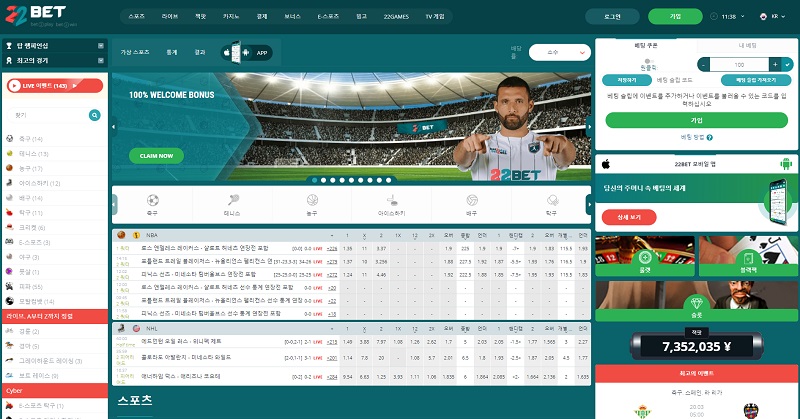The image size is (800, 419).
Task: Click the horse racing icon in the sidebar list
Action: point(10,346)
